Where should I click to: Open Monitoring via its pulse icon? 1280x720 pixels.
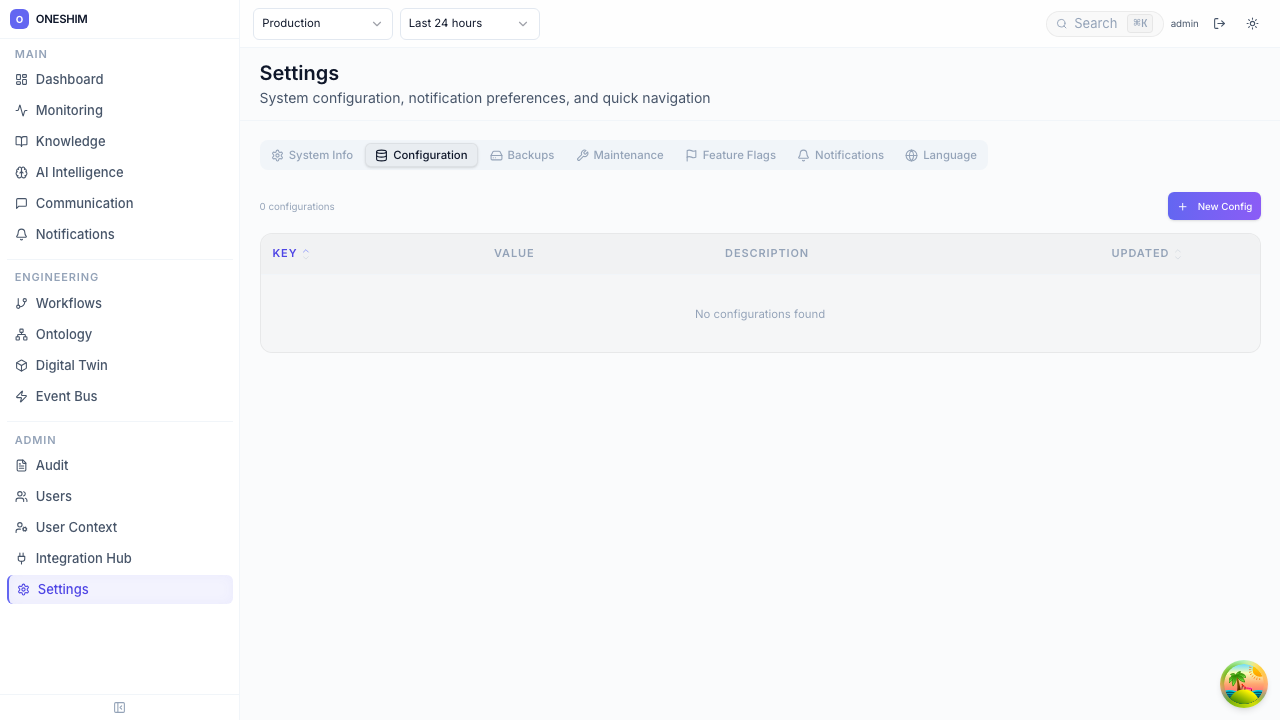[21, 110]
